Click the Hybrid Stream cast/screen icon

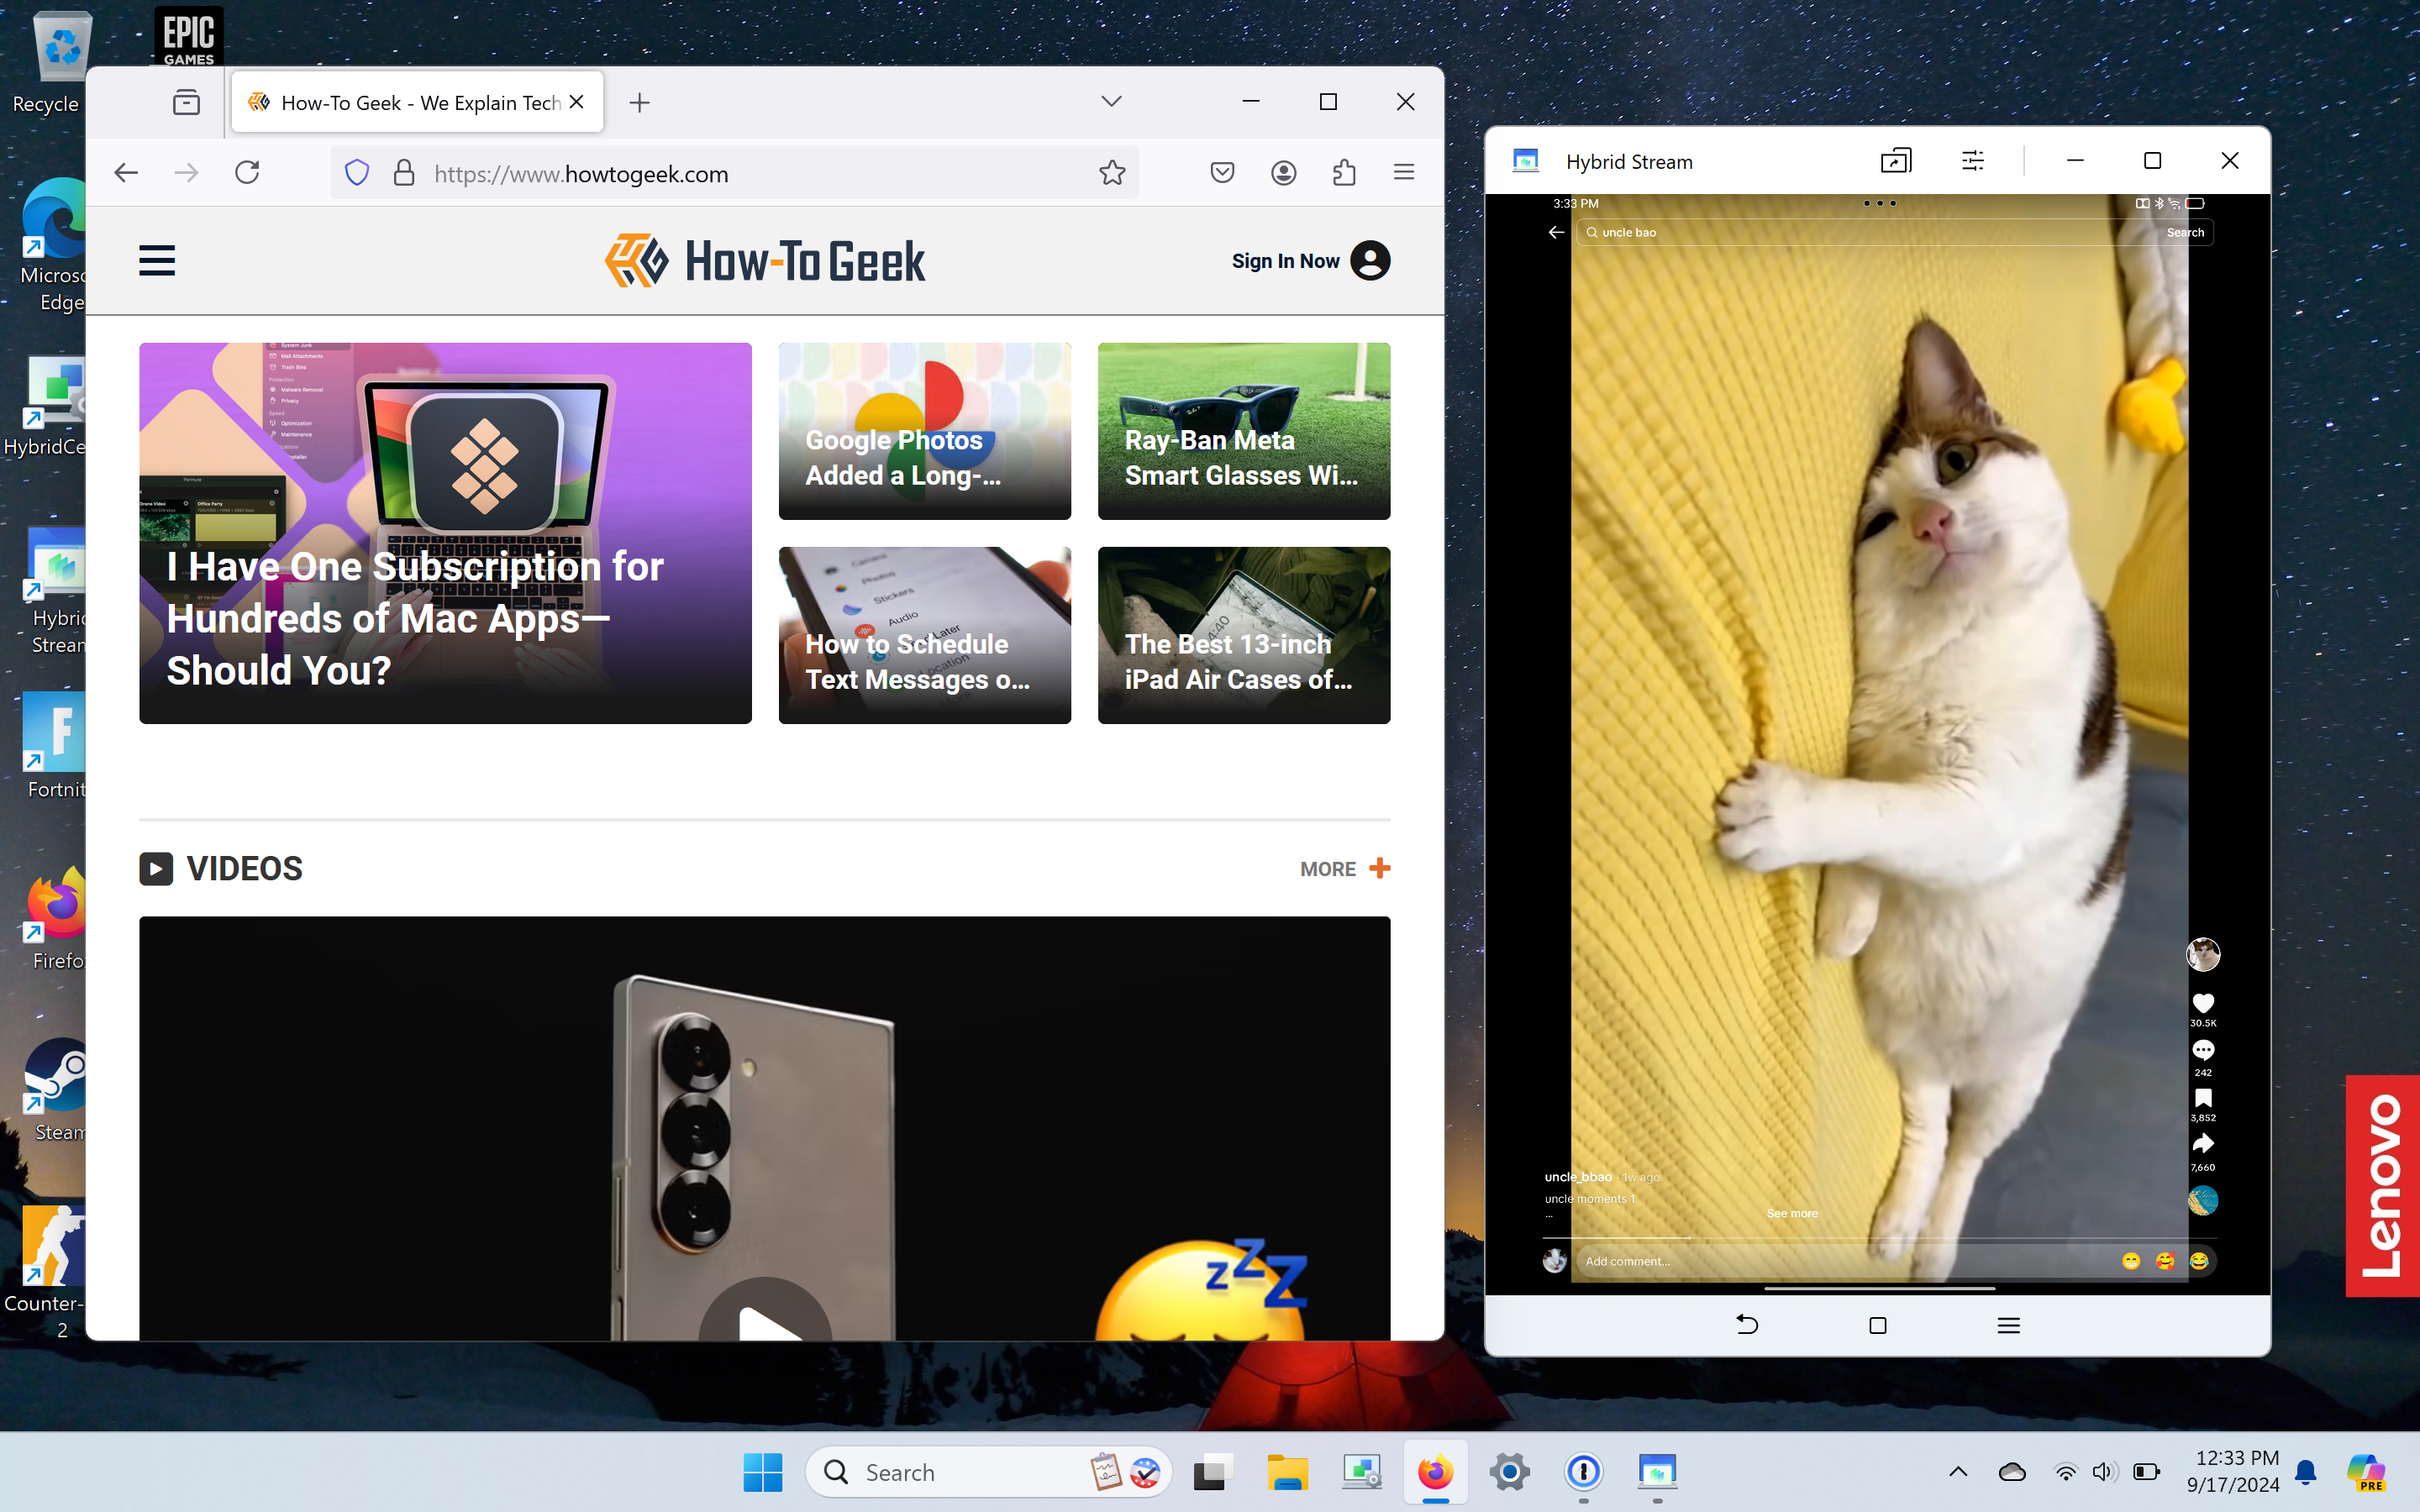[x=1896, y=160]
